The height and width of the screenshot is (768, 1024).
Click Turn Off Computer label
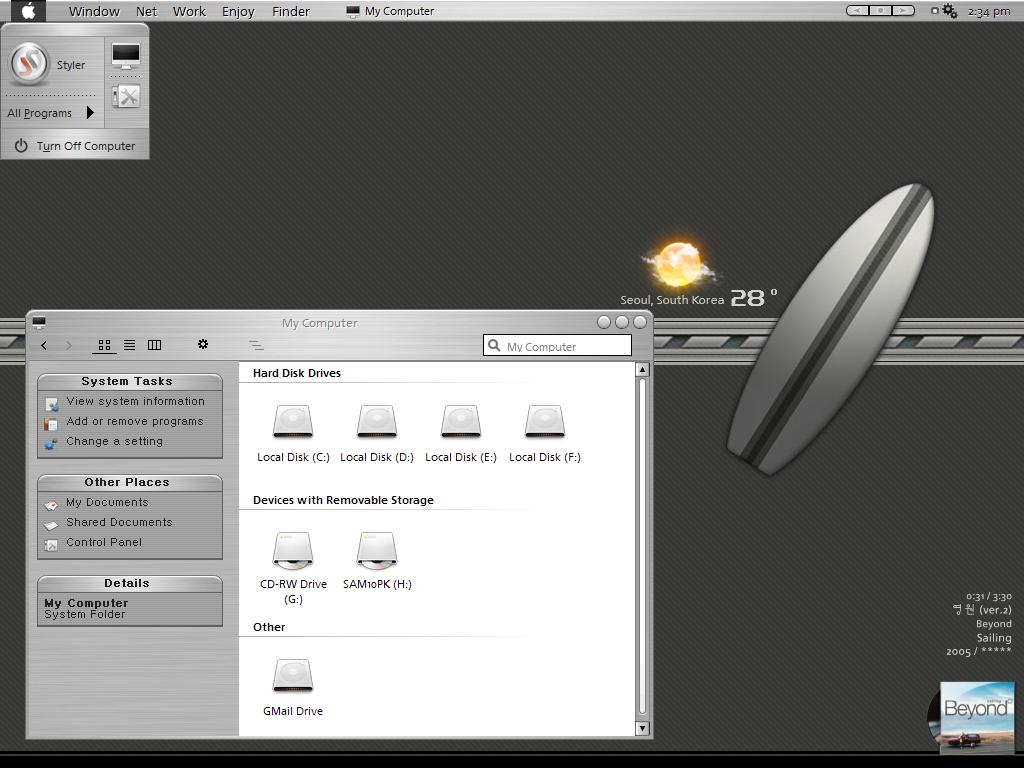(86, 146)
